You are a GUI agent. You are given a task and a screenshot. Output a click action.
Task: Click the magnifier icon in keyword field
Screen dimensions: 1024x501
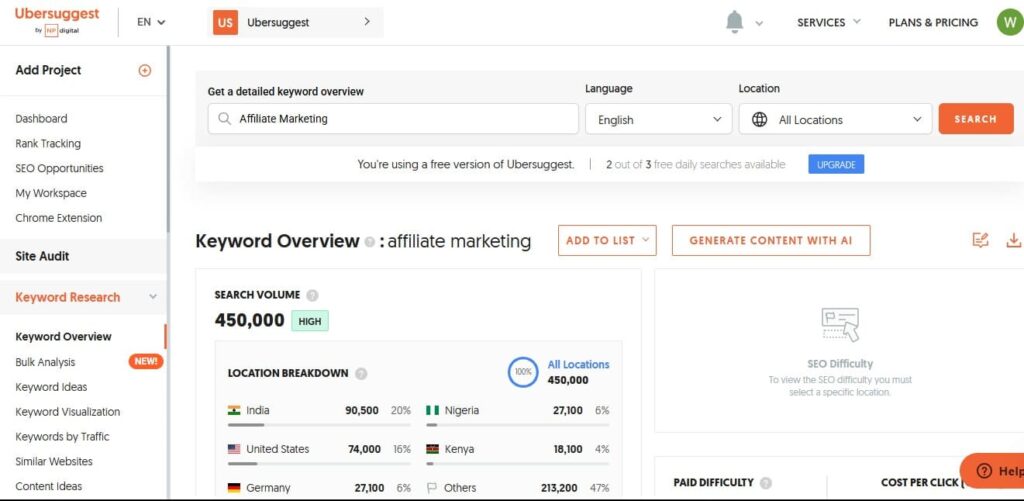click(x=225, y=119)
